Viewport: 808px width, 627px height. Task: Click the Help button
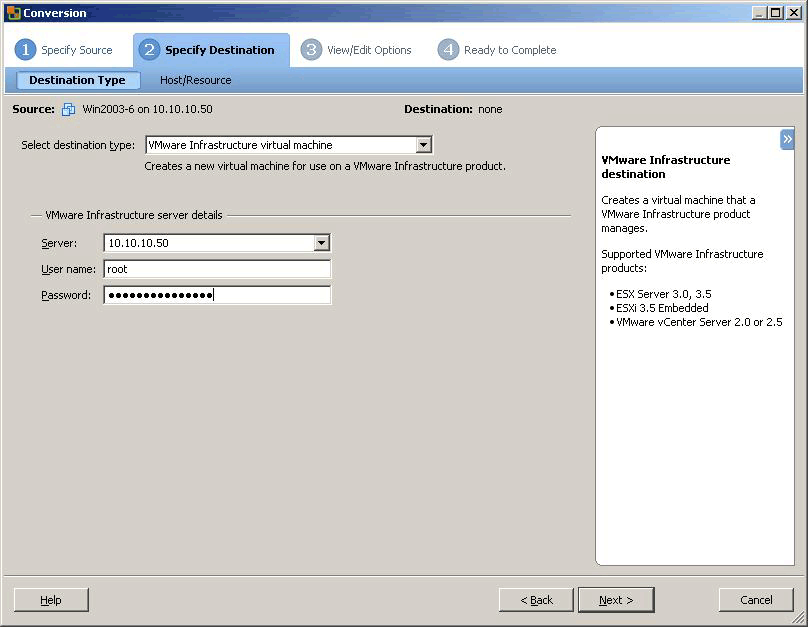(x=51, y=600)
